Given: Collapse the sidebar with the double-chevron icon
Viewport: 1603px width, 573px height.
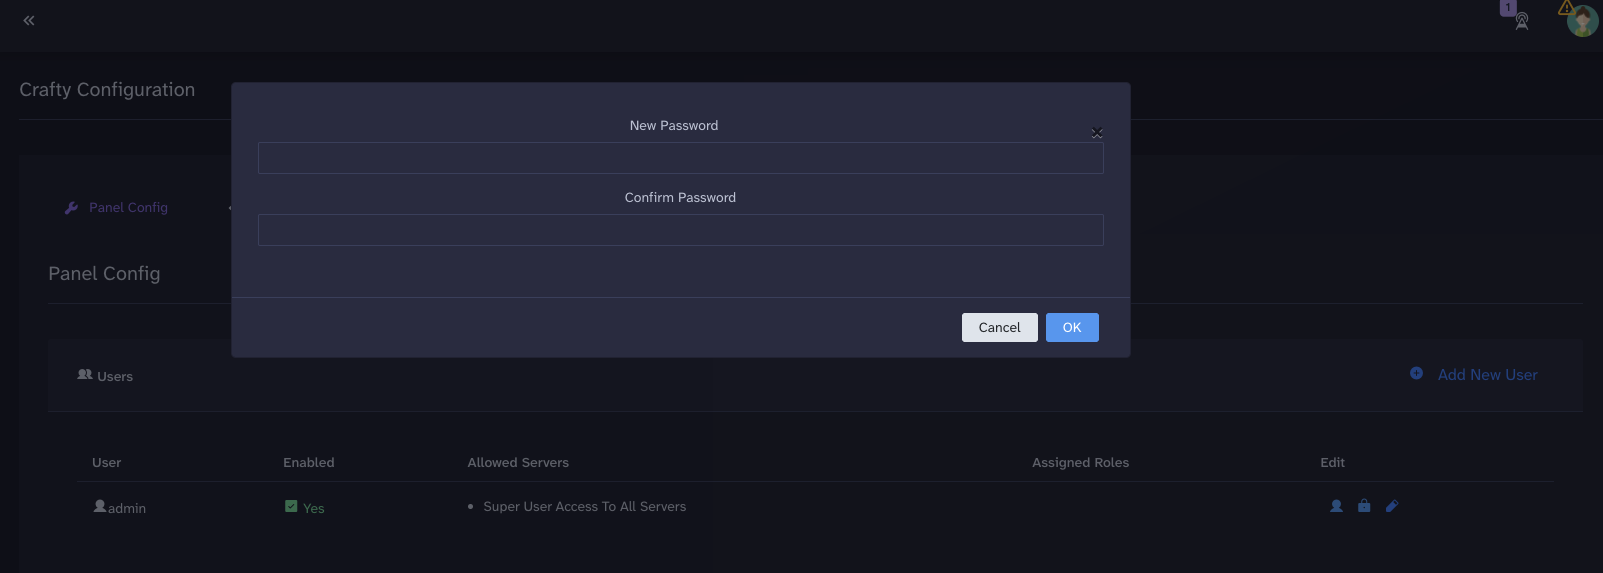Looking at the screenshot, I should [x=29, y=20].
